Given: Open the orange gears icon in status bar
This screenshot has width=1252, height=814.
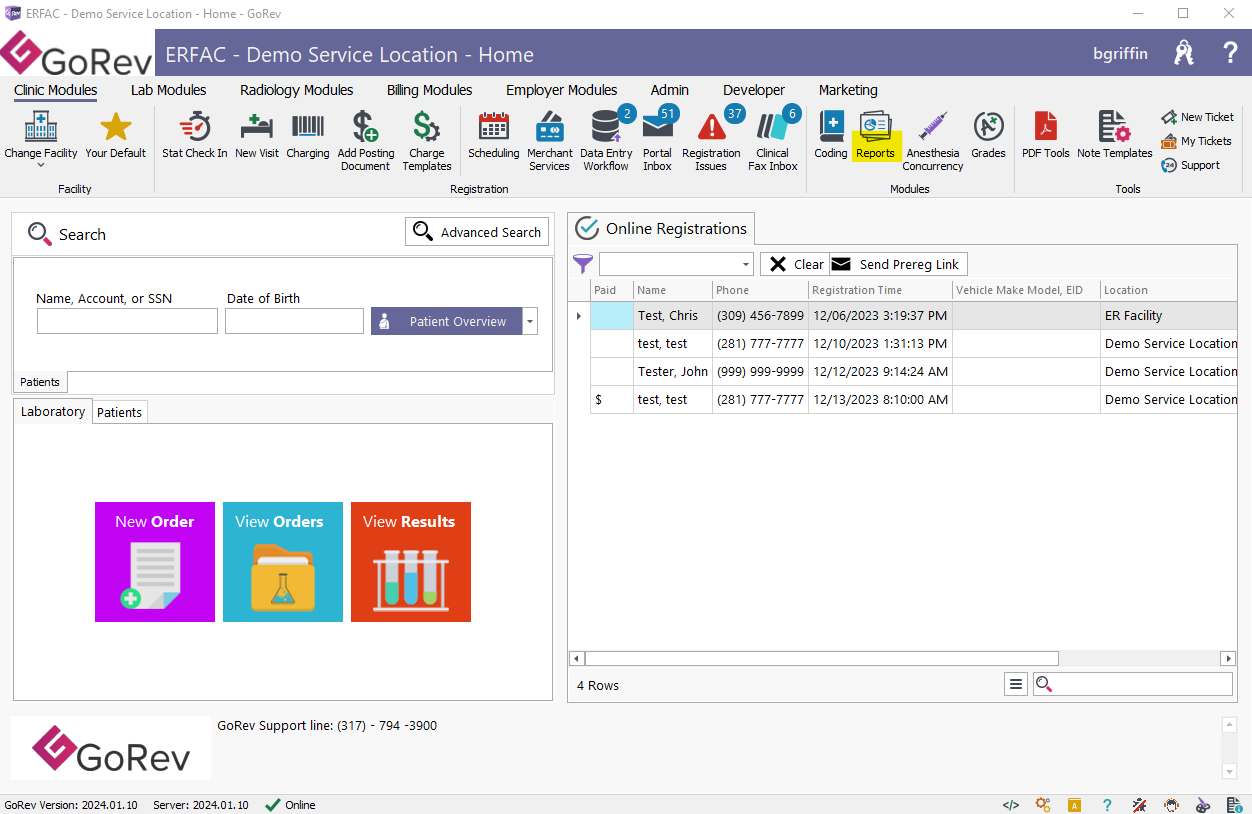Looking at the screenshot, I should [1043, 805].
